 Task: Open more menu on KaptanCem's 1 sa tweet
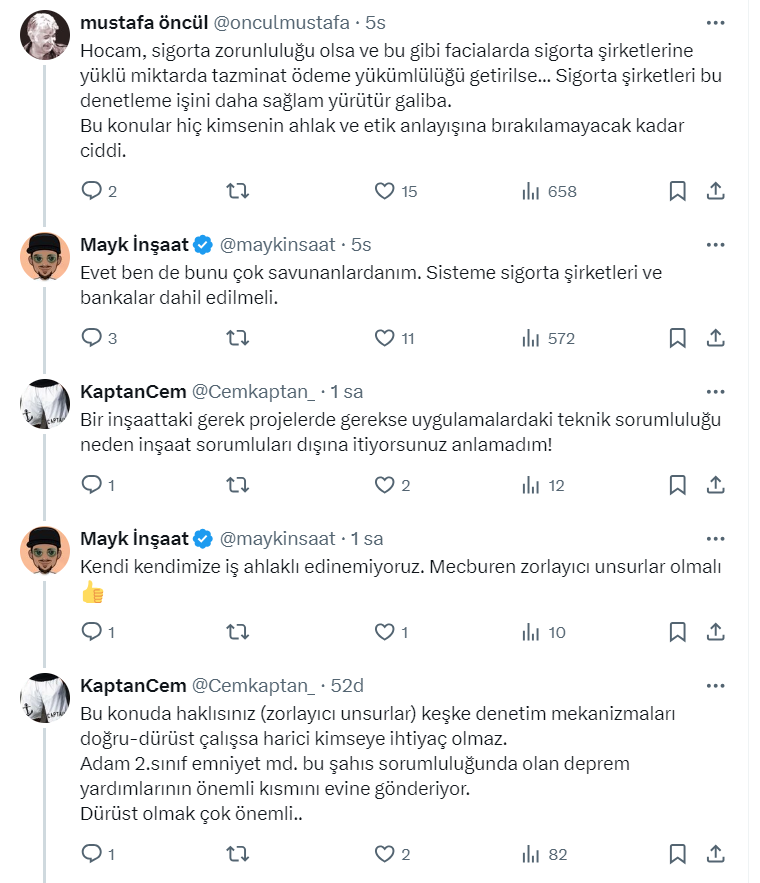716,391
